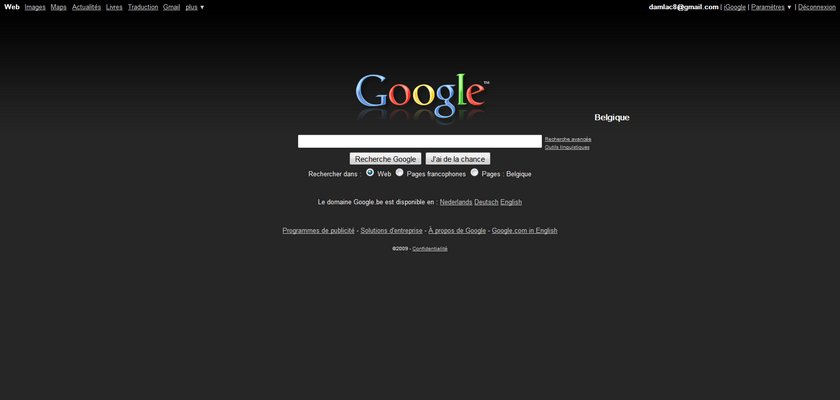This screenshot has height=400, width=840.
Task: Select the Pages : Belgique radio button
Action: (475, 172)
